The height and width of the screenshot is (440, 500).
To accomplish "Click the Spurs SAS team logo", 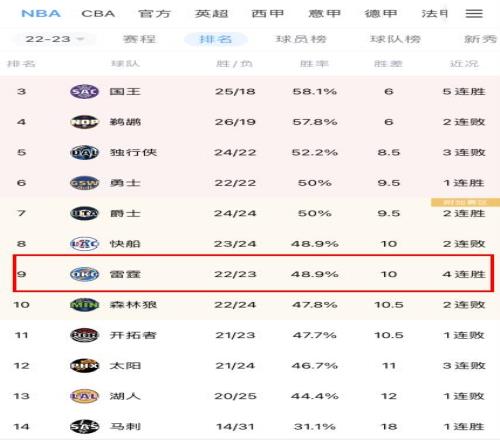I will [85, 427].
